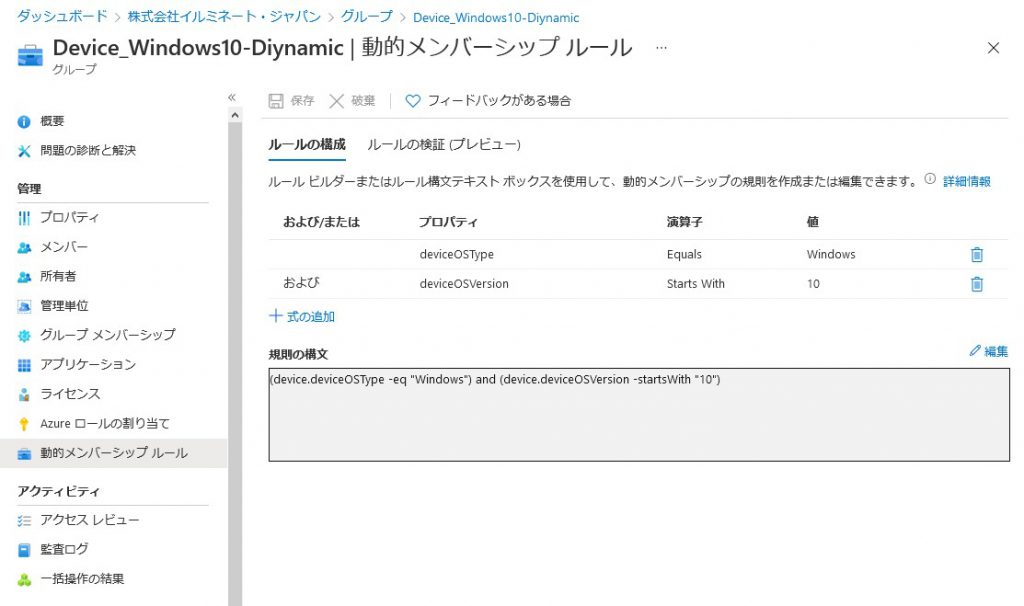Click 式の追加 to add expression
1024x606 pixels.
[302, 316]
